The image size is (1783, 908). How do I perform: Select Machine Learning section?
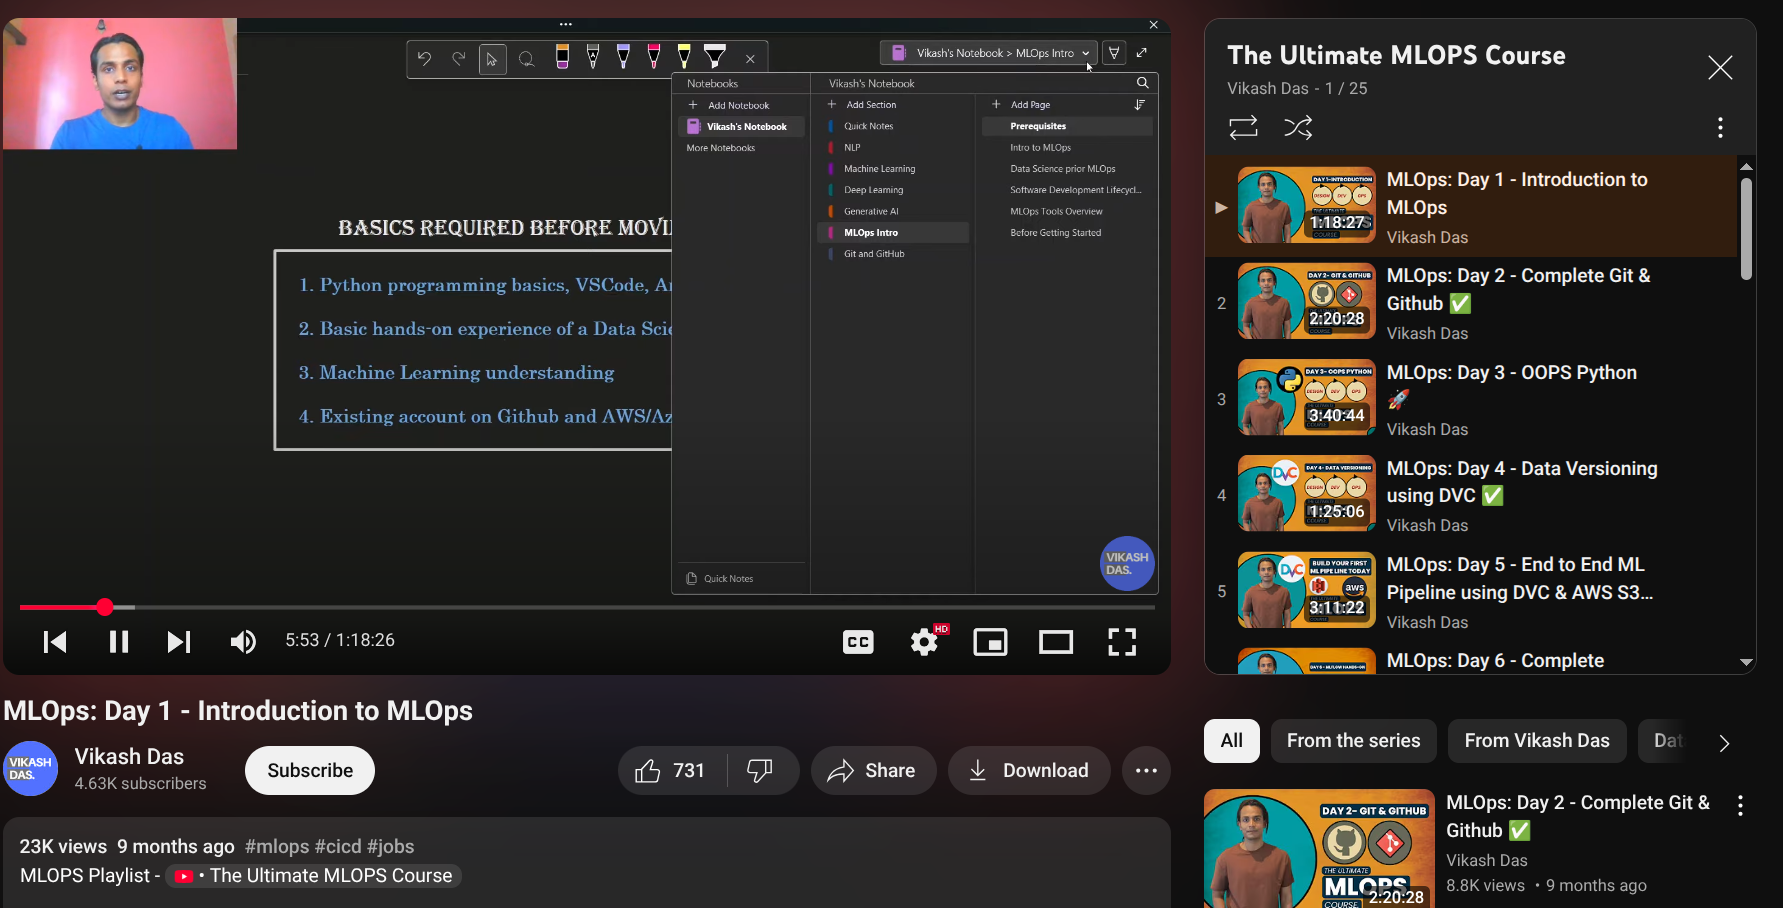893,169
